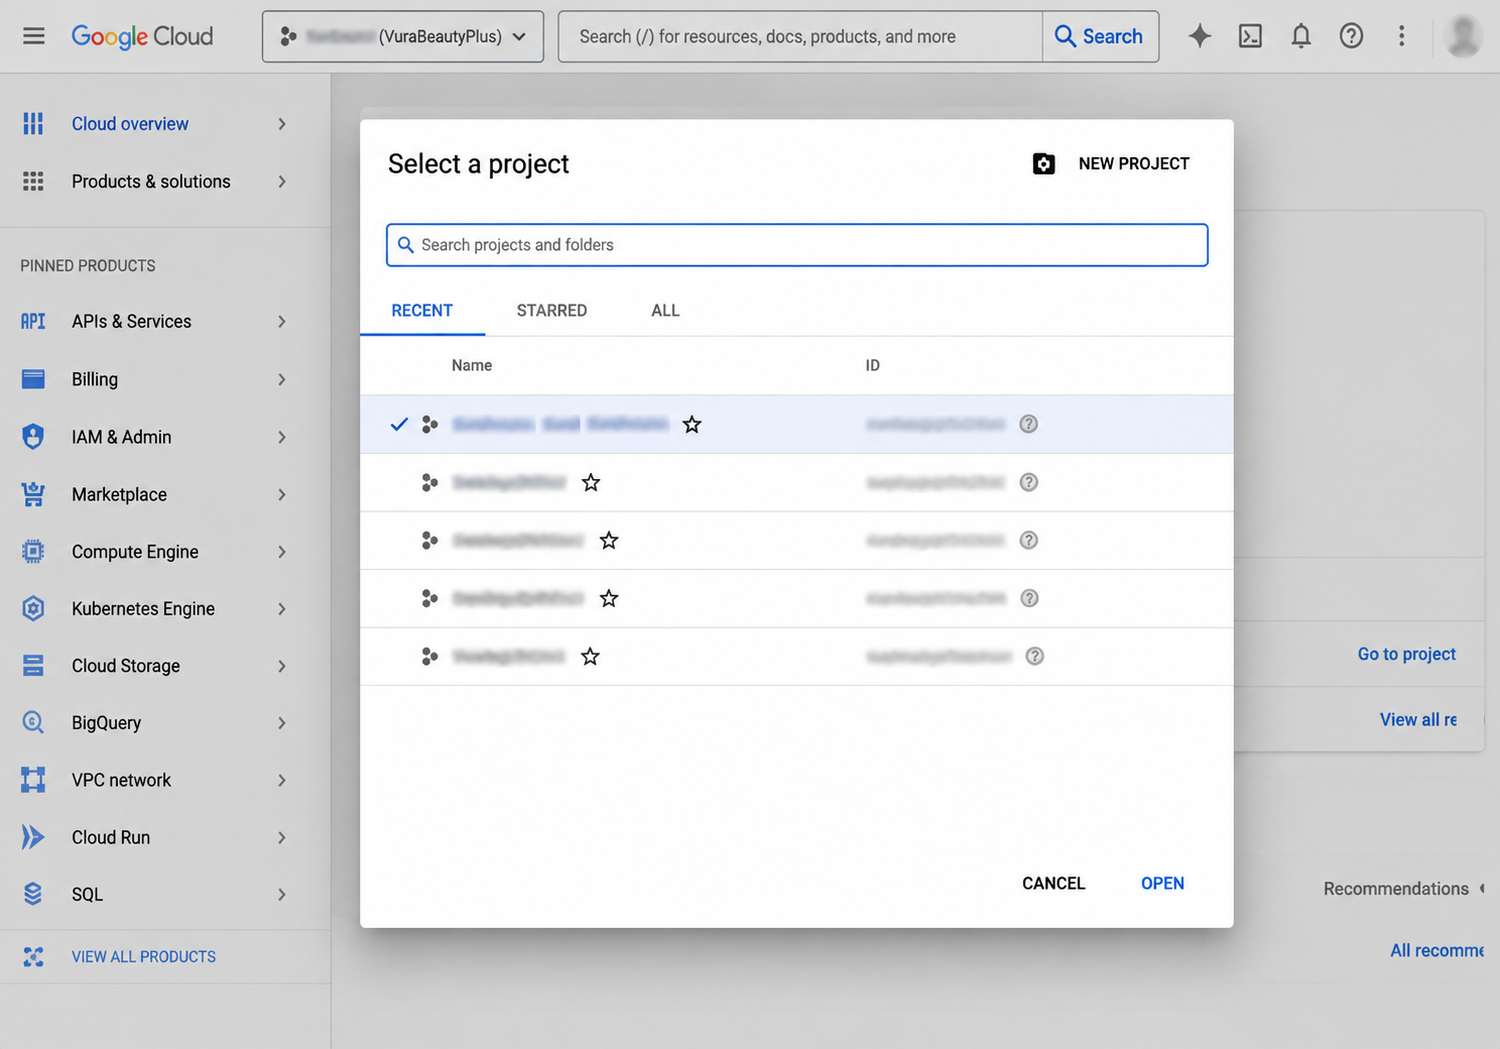Viewport: 1500px width, 1049px height.
Task: Click help icon beside second project ID
Action: [x=1028, y=482]
